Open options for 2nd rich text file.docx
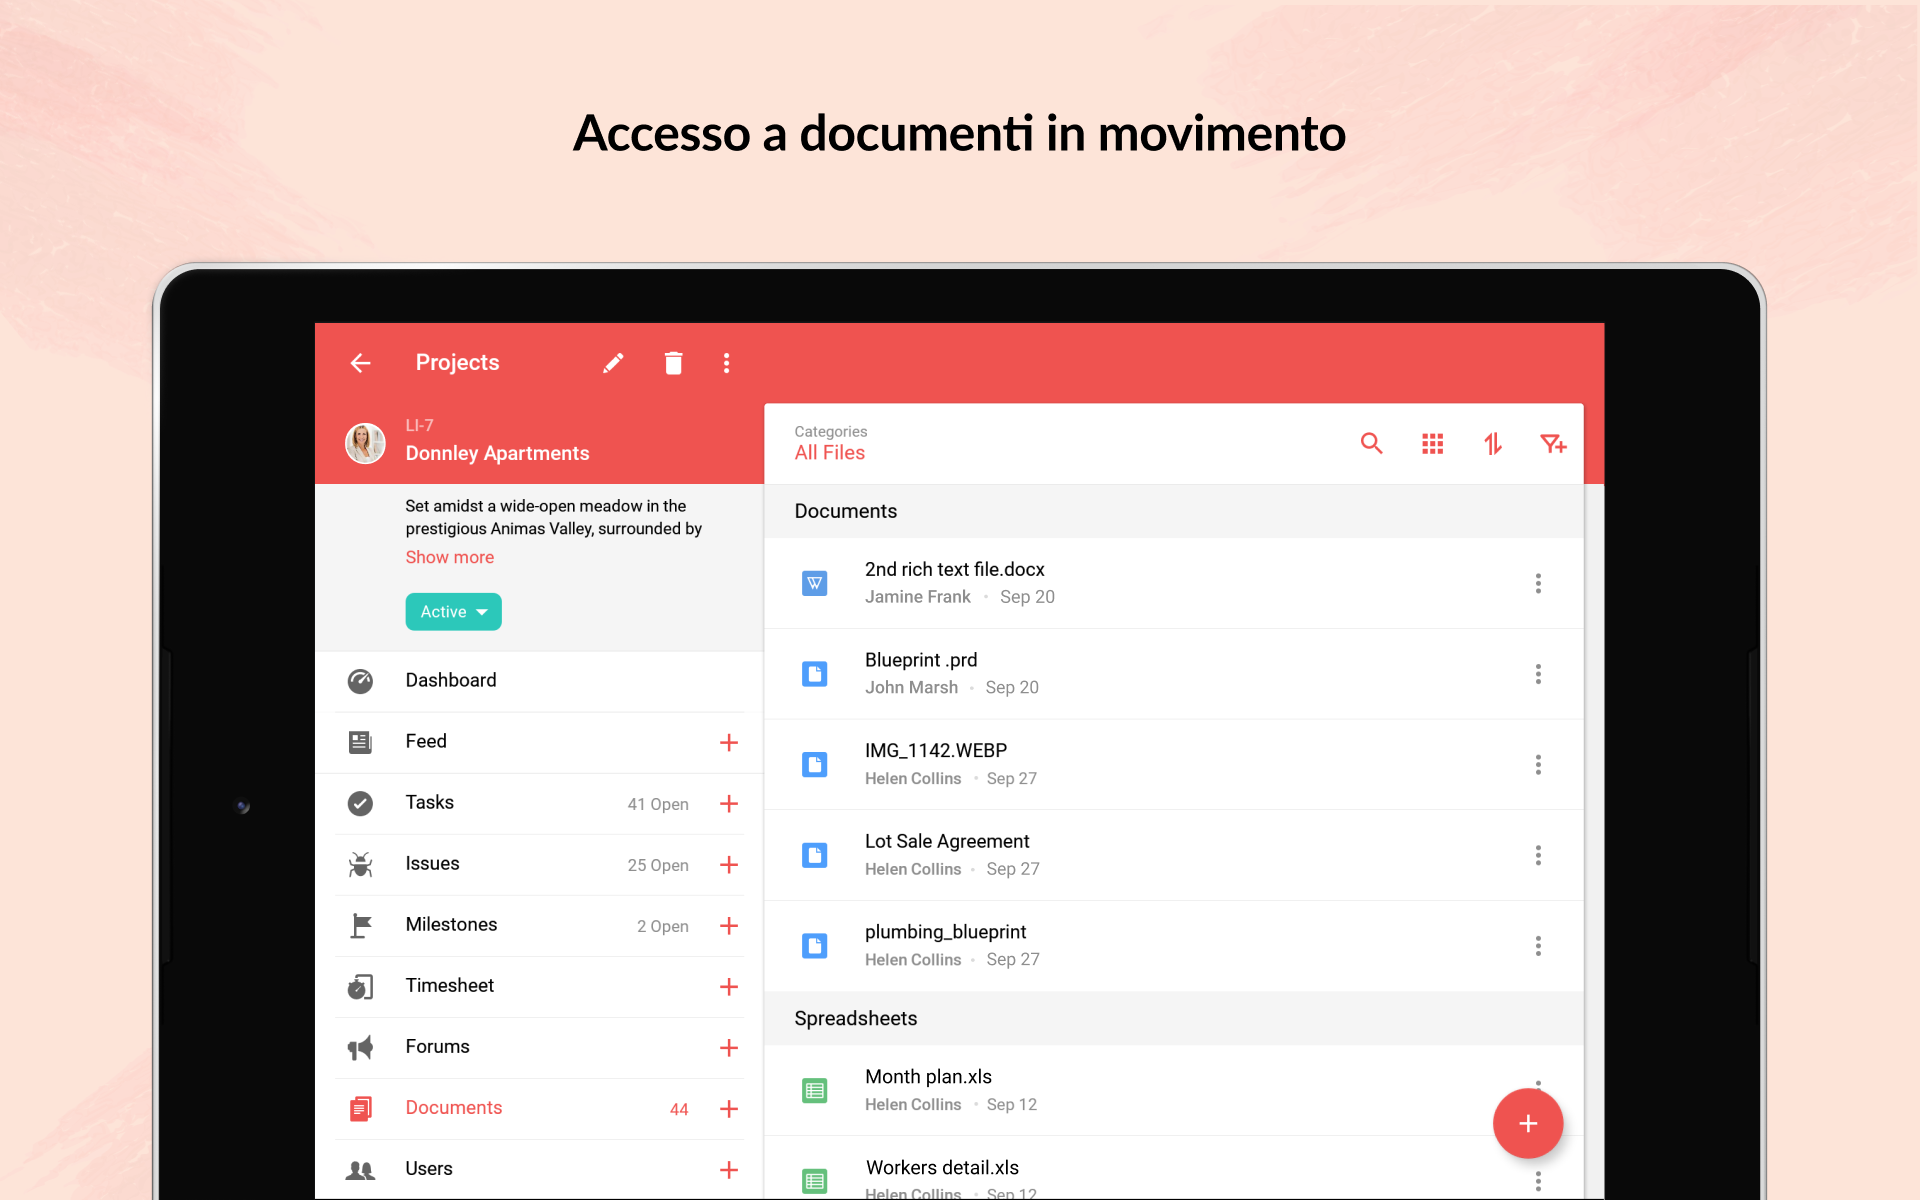Viewport: 1920px width, 1200px height. [1538, 583]
